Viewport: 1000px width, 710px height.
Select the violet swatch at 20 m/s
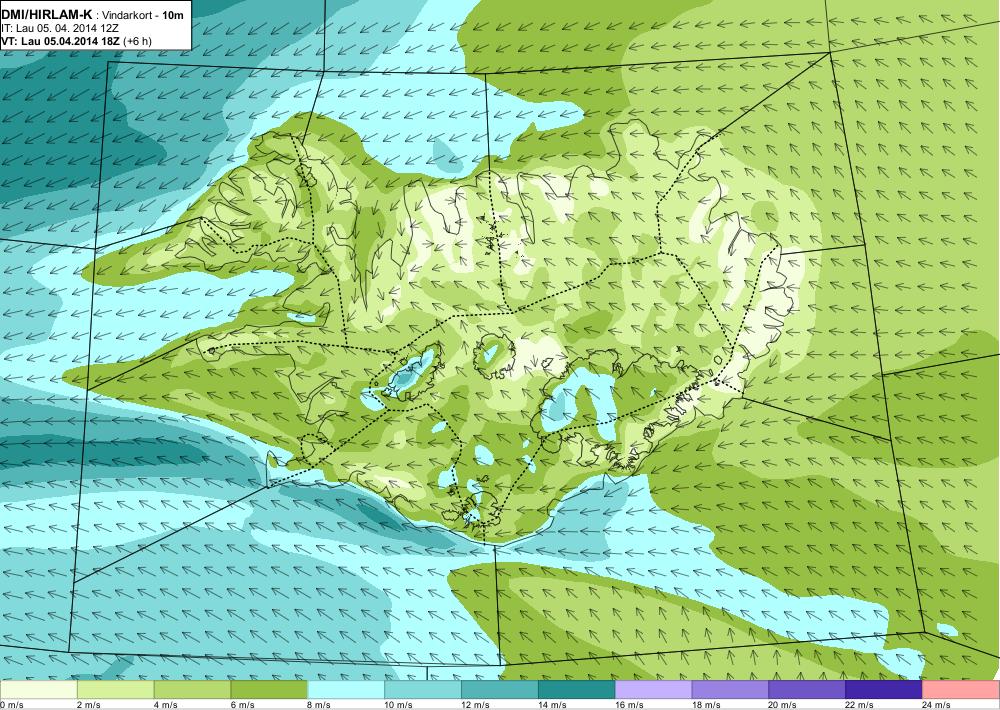click(x=807, y=690)
